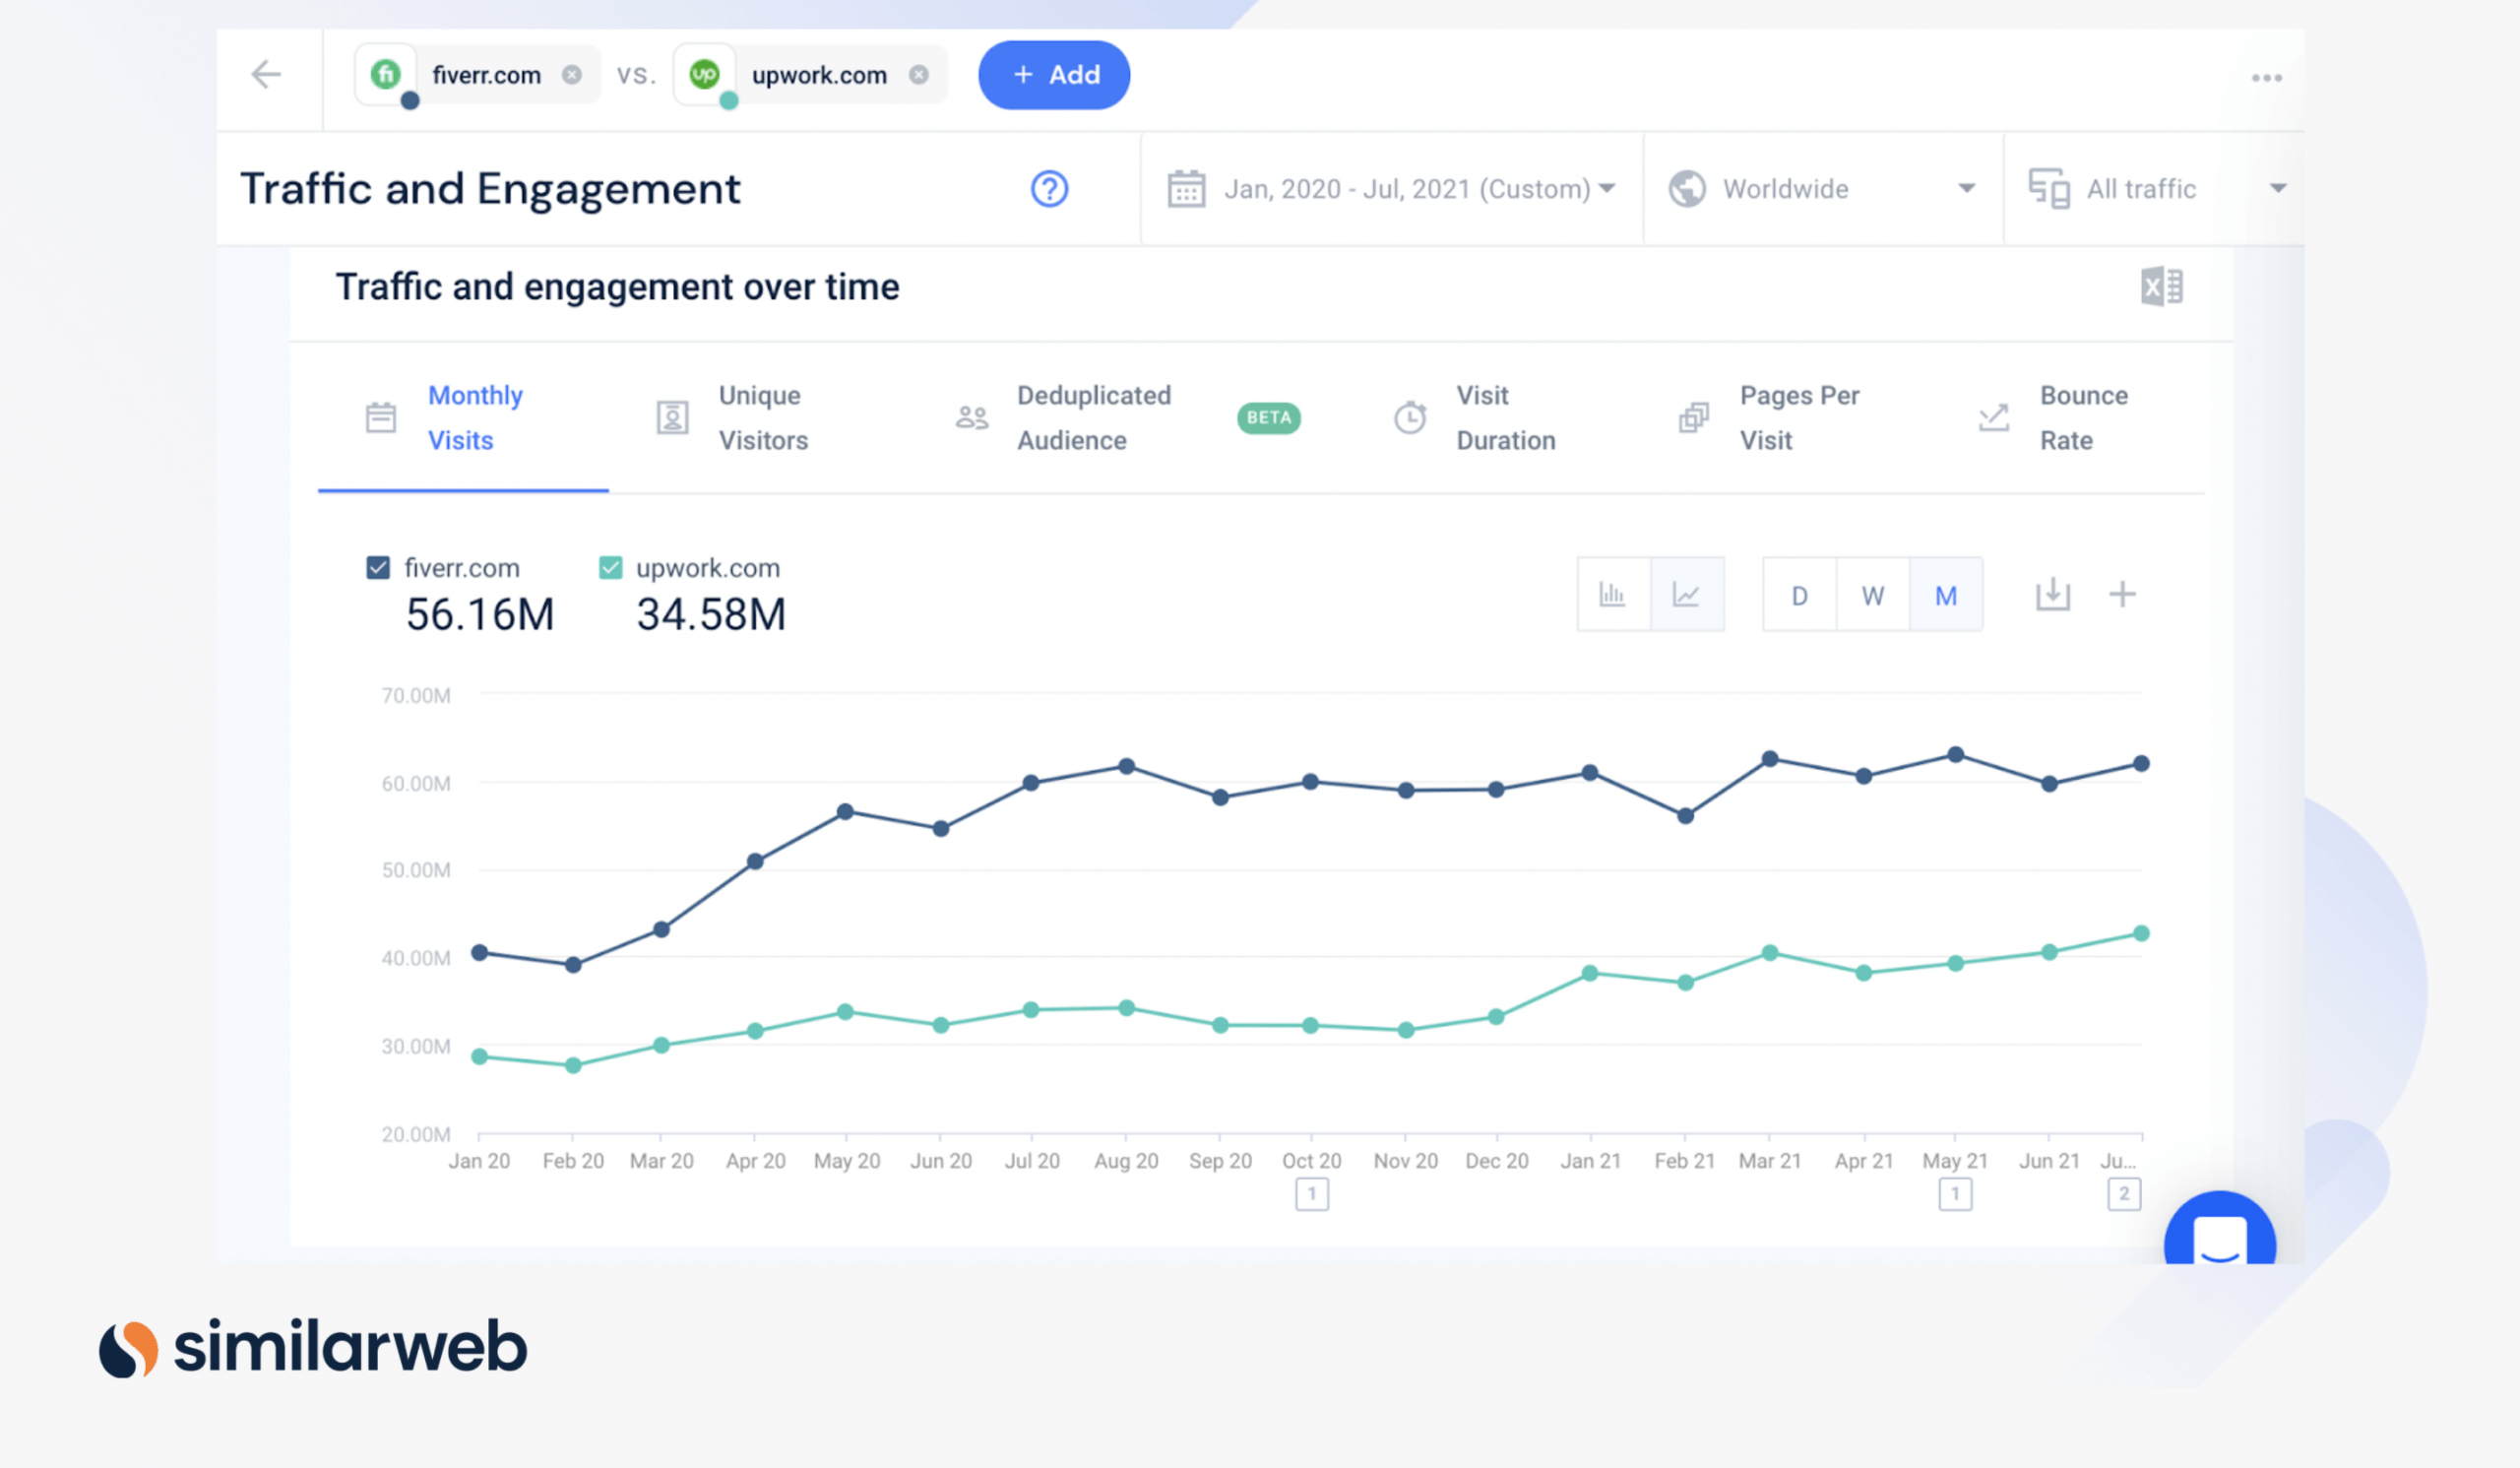Click the Pages Per Visit pages icon
Screen dimensions: 2520x1468
(x=1693, y=418)
